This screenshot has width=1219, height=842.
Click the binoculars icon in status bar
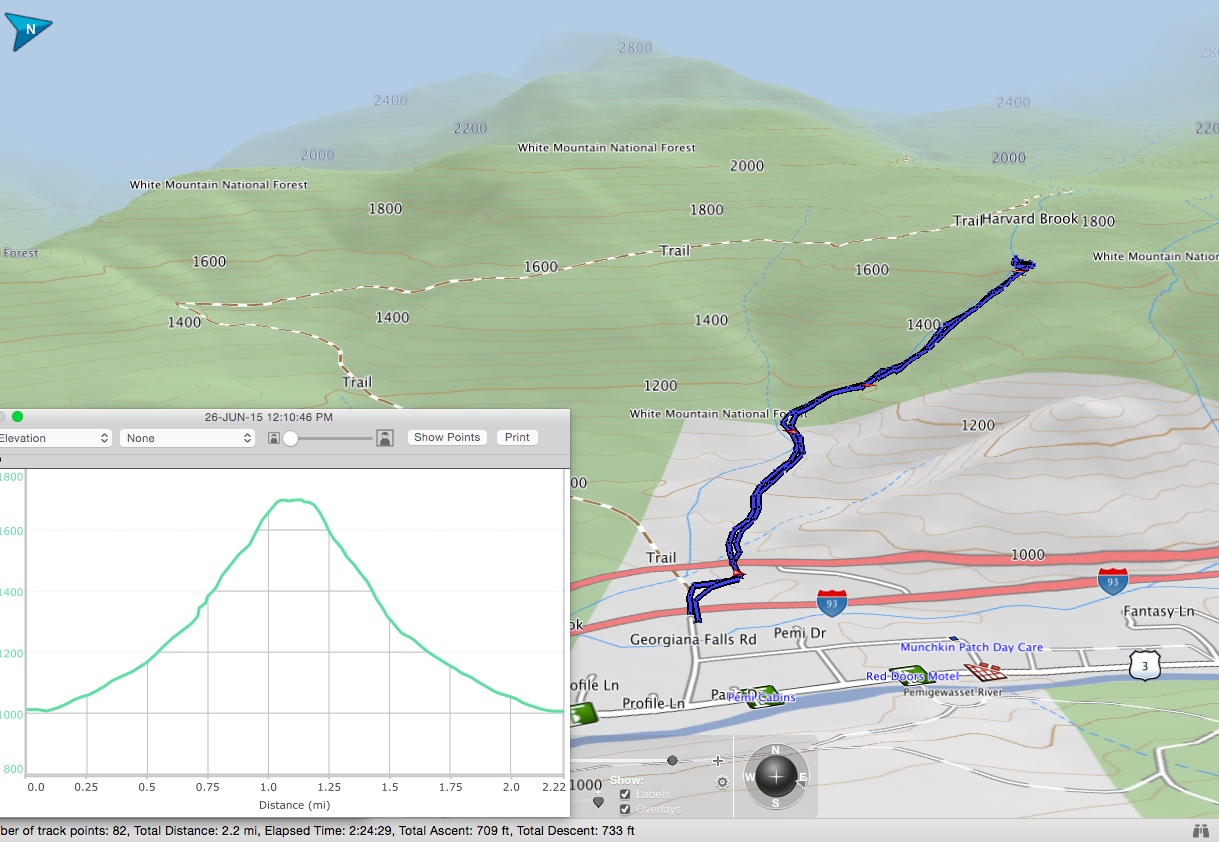pos(1200,831)
